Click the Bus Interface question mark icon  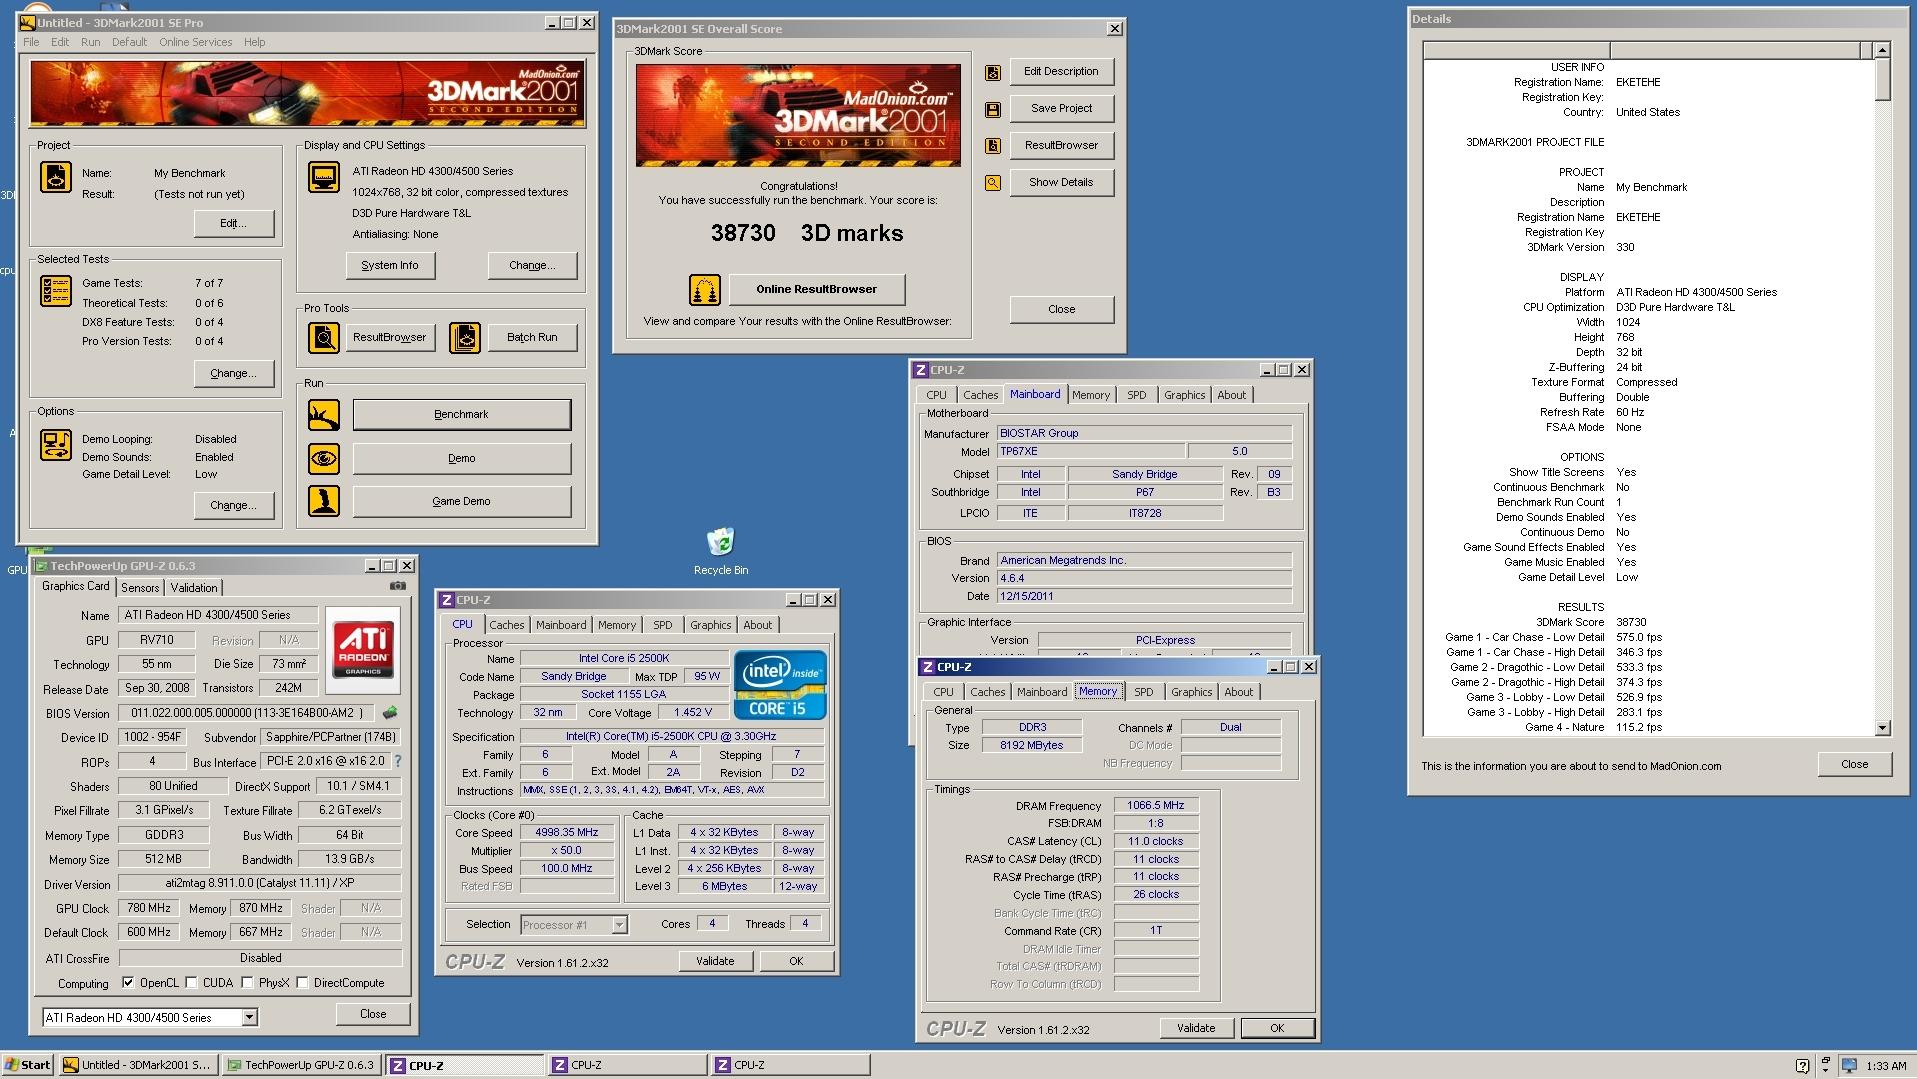[x=397, y=761]
